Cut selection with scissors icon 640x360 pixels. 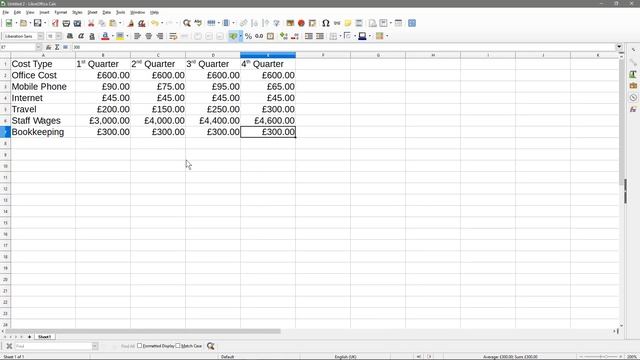[x=91, y=23]
